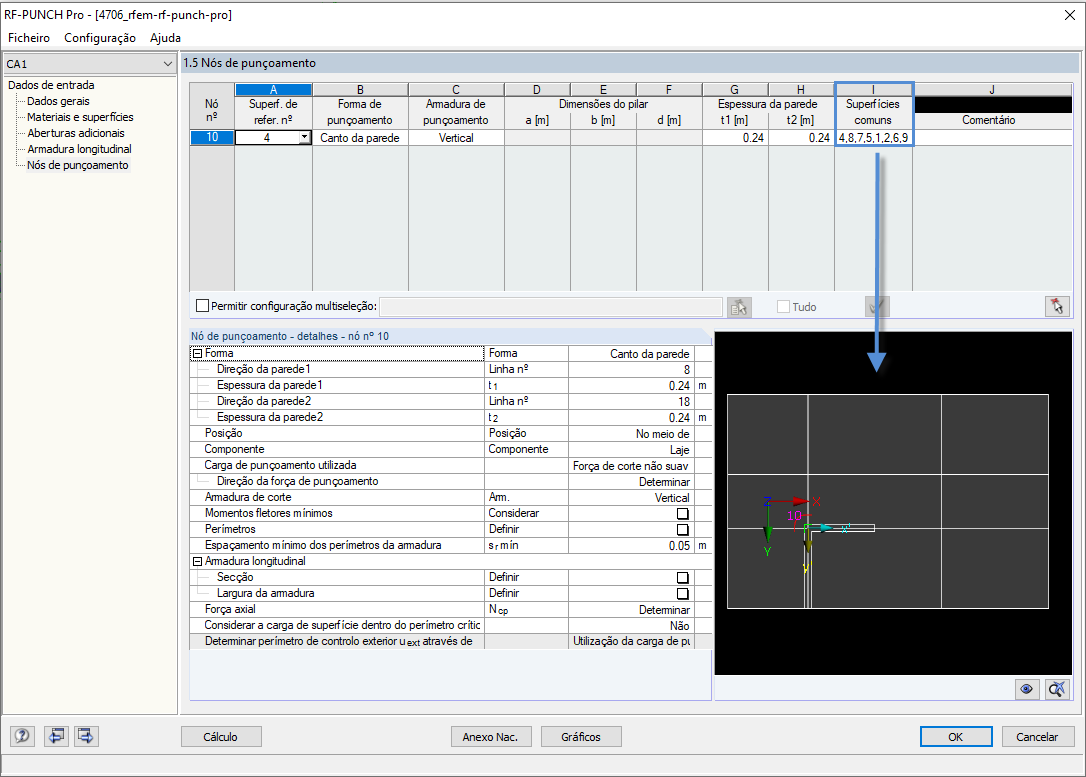
Task: Click Posição value No meio de
Action: pos(630,434)
